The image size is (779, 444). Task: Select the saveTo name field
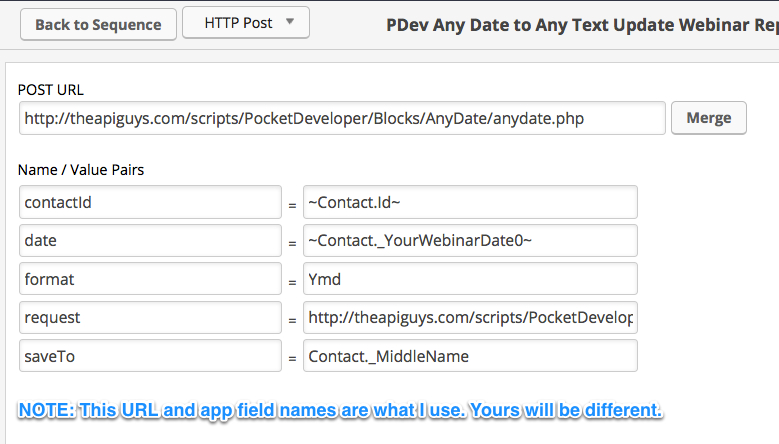point(150,355)
